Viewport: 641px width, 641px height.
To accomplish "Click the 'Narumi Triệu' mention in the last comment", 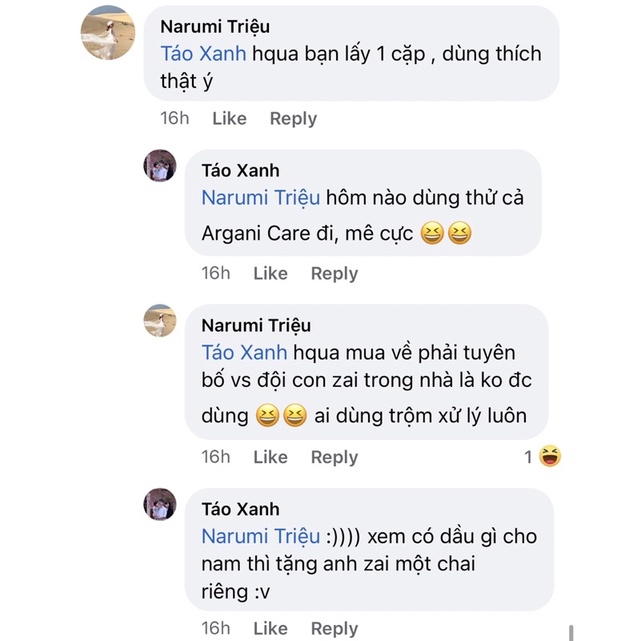I will pos(256,536).
